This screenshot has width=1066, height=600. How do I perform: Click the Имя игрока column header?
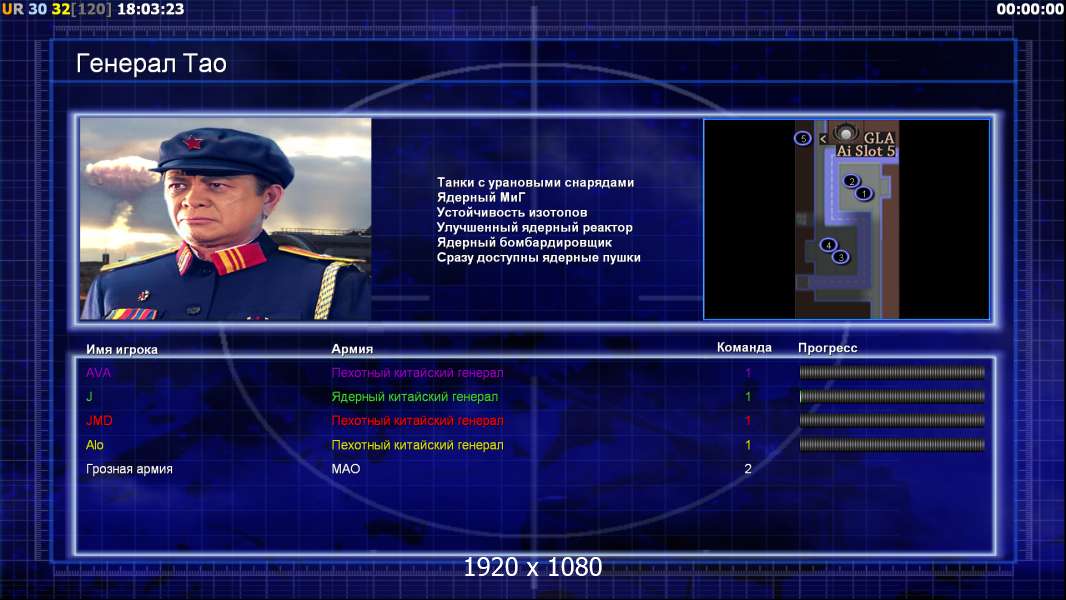[122, 349]
